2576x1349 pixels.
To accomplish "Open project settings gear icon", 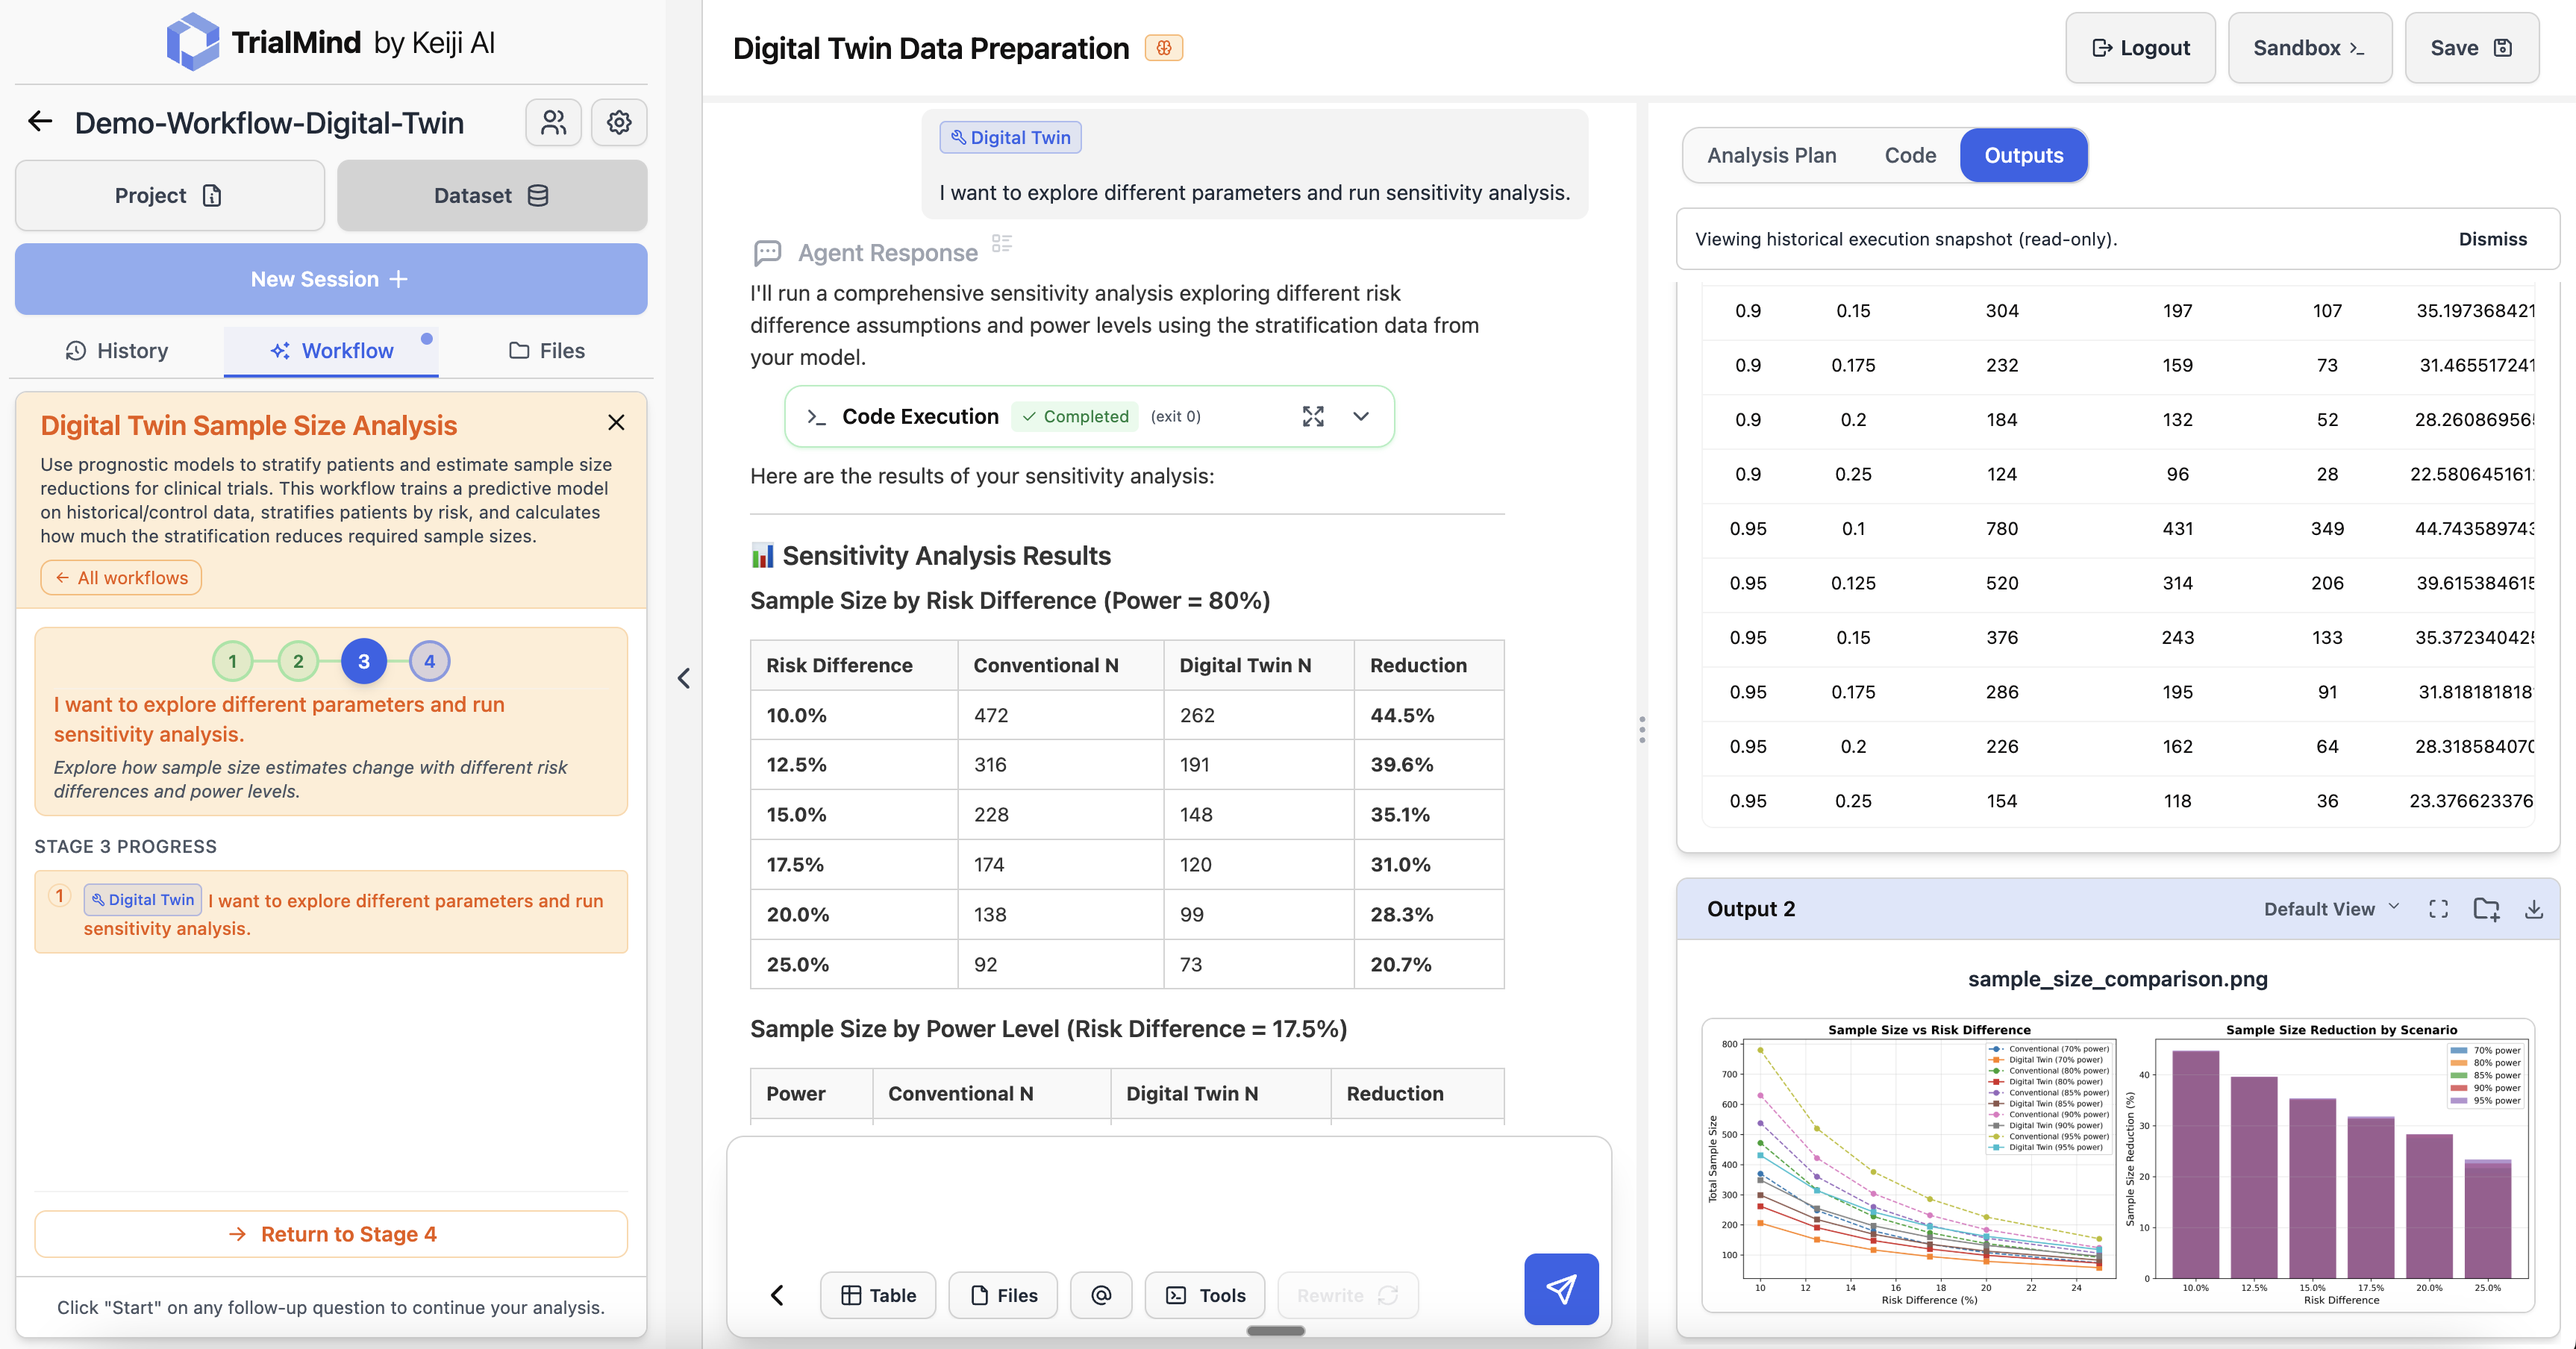I will (619, 122).
